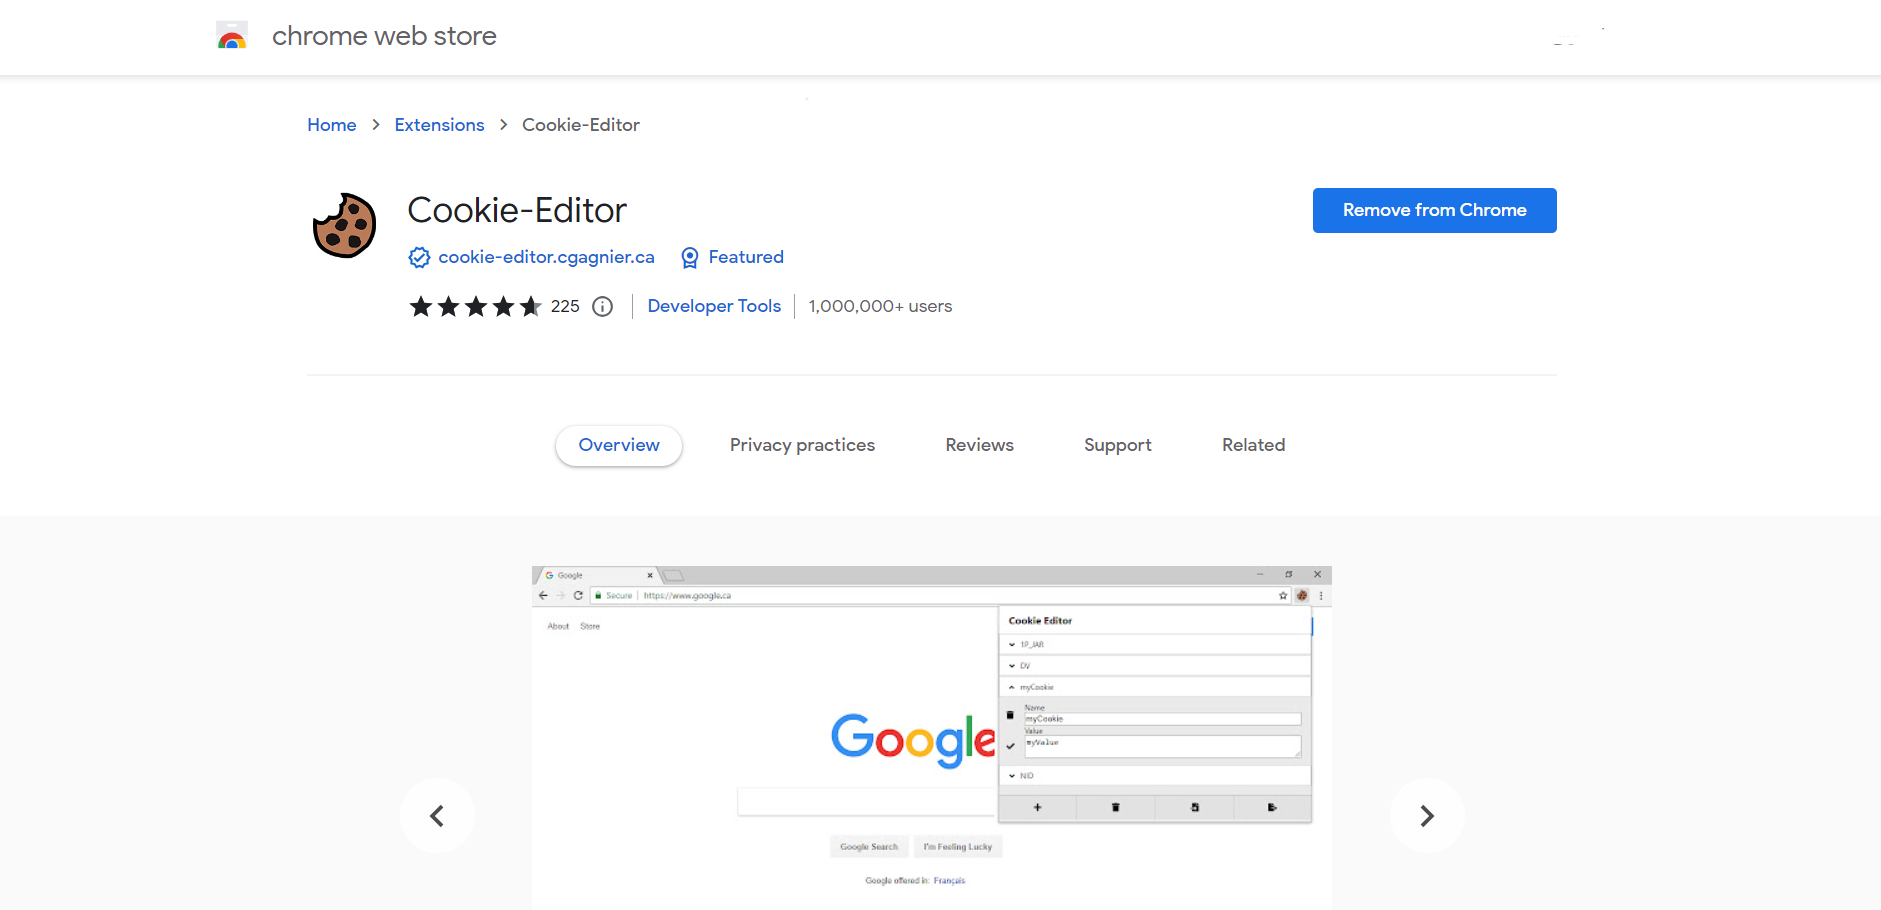This screenshot has width=1881, height=910.
Task: Open the Extensions breadcrumb link
Action: 439,125
